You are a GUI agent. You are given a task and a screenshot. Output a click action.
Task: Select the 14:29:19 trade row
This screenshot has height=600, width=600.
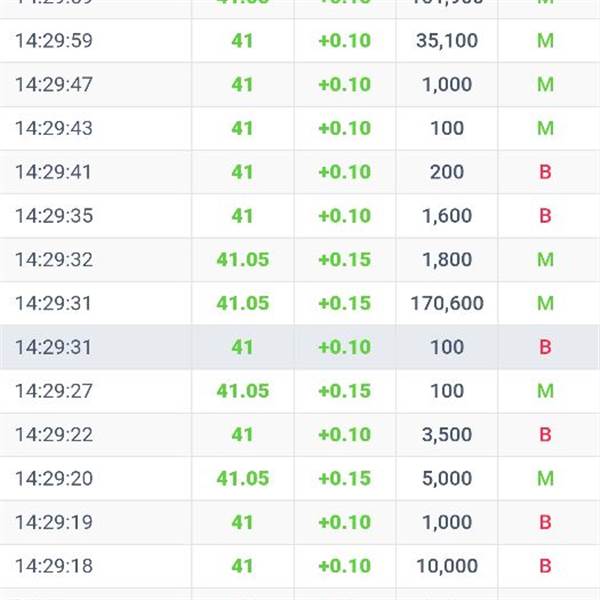coord(300,522)
